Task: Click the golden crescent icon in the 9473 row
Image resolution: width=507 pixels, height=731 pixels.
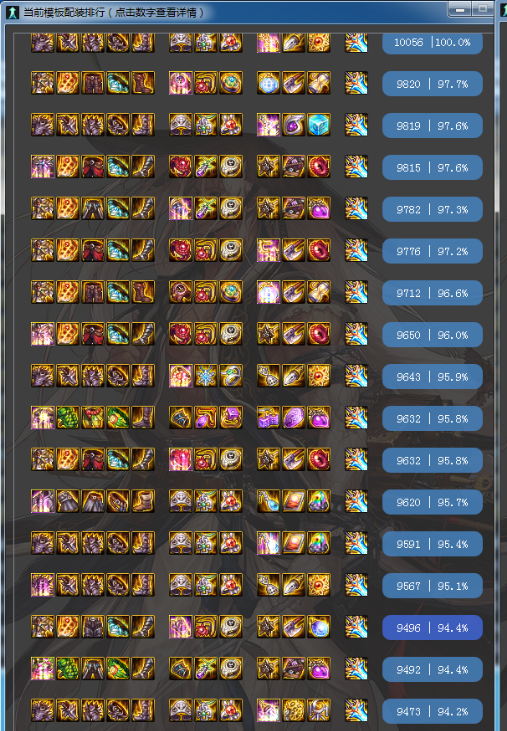Action: point(319,710)
